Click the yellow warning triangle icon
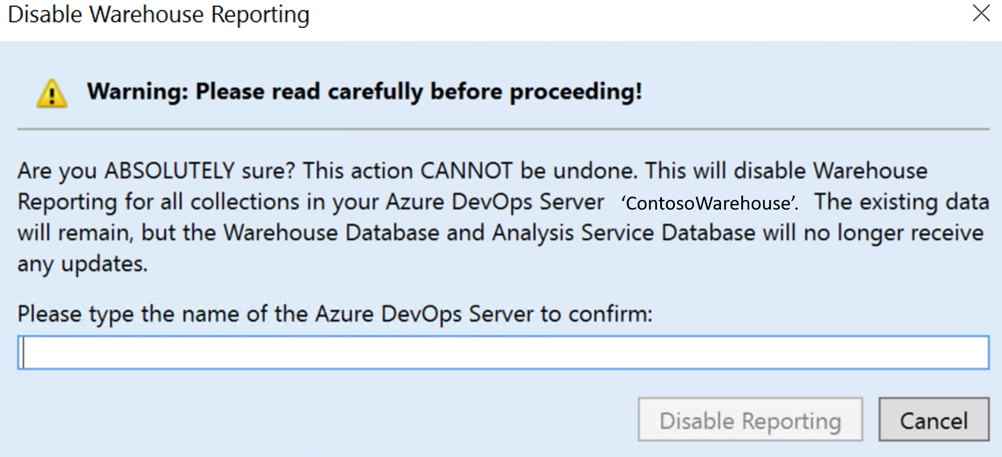The width and height of the screenshot is (1002, 457). (52, 94)
